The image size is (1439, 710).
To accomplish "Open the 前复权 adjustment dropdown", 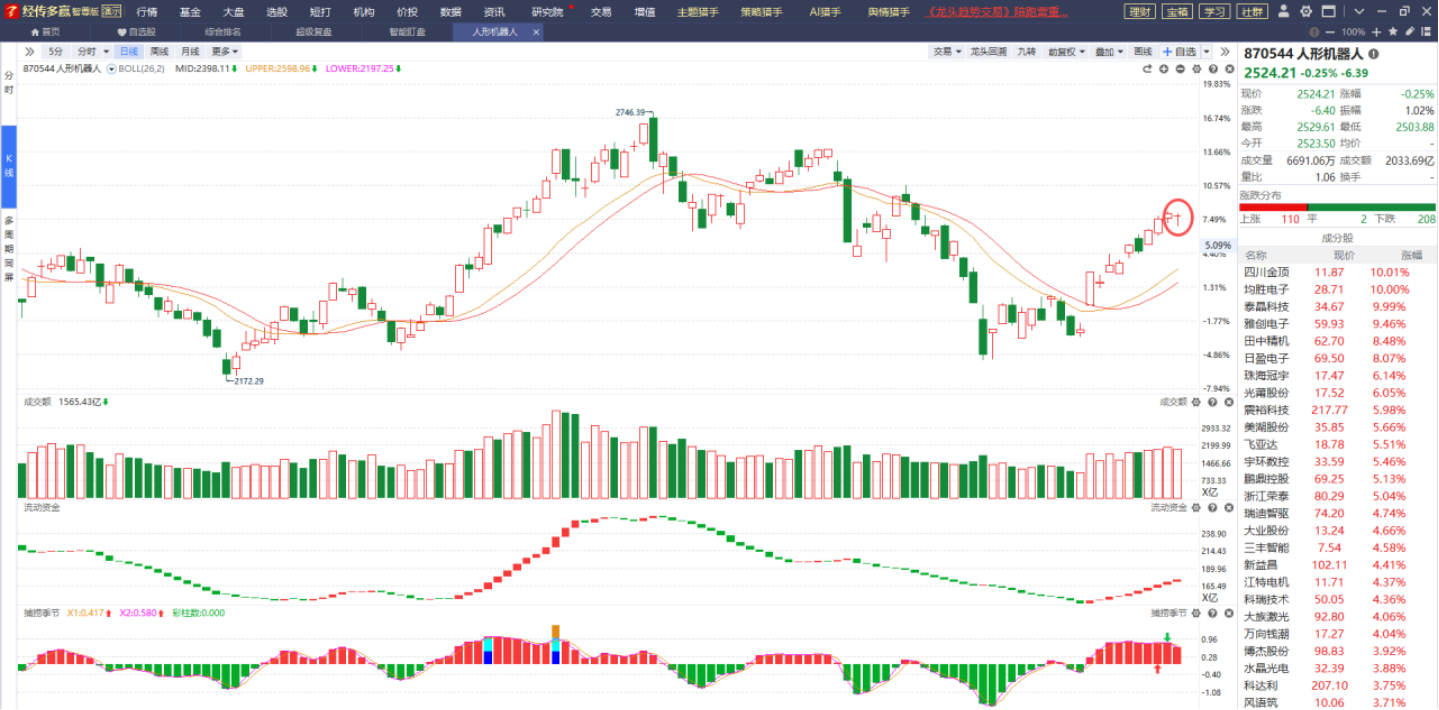I will pos(1065,51).
